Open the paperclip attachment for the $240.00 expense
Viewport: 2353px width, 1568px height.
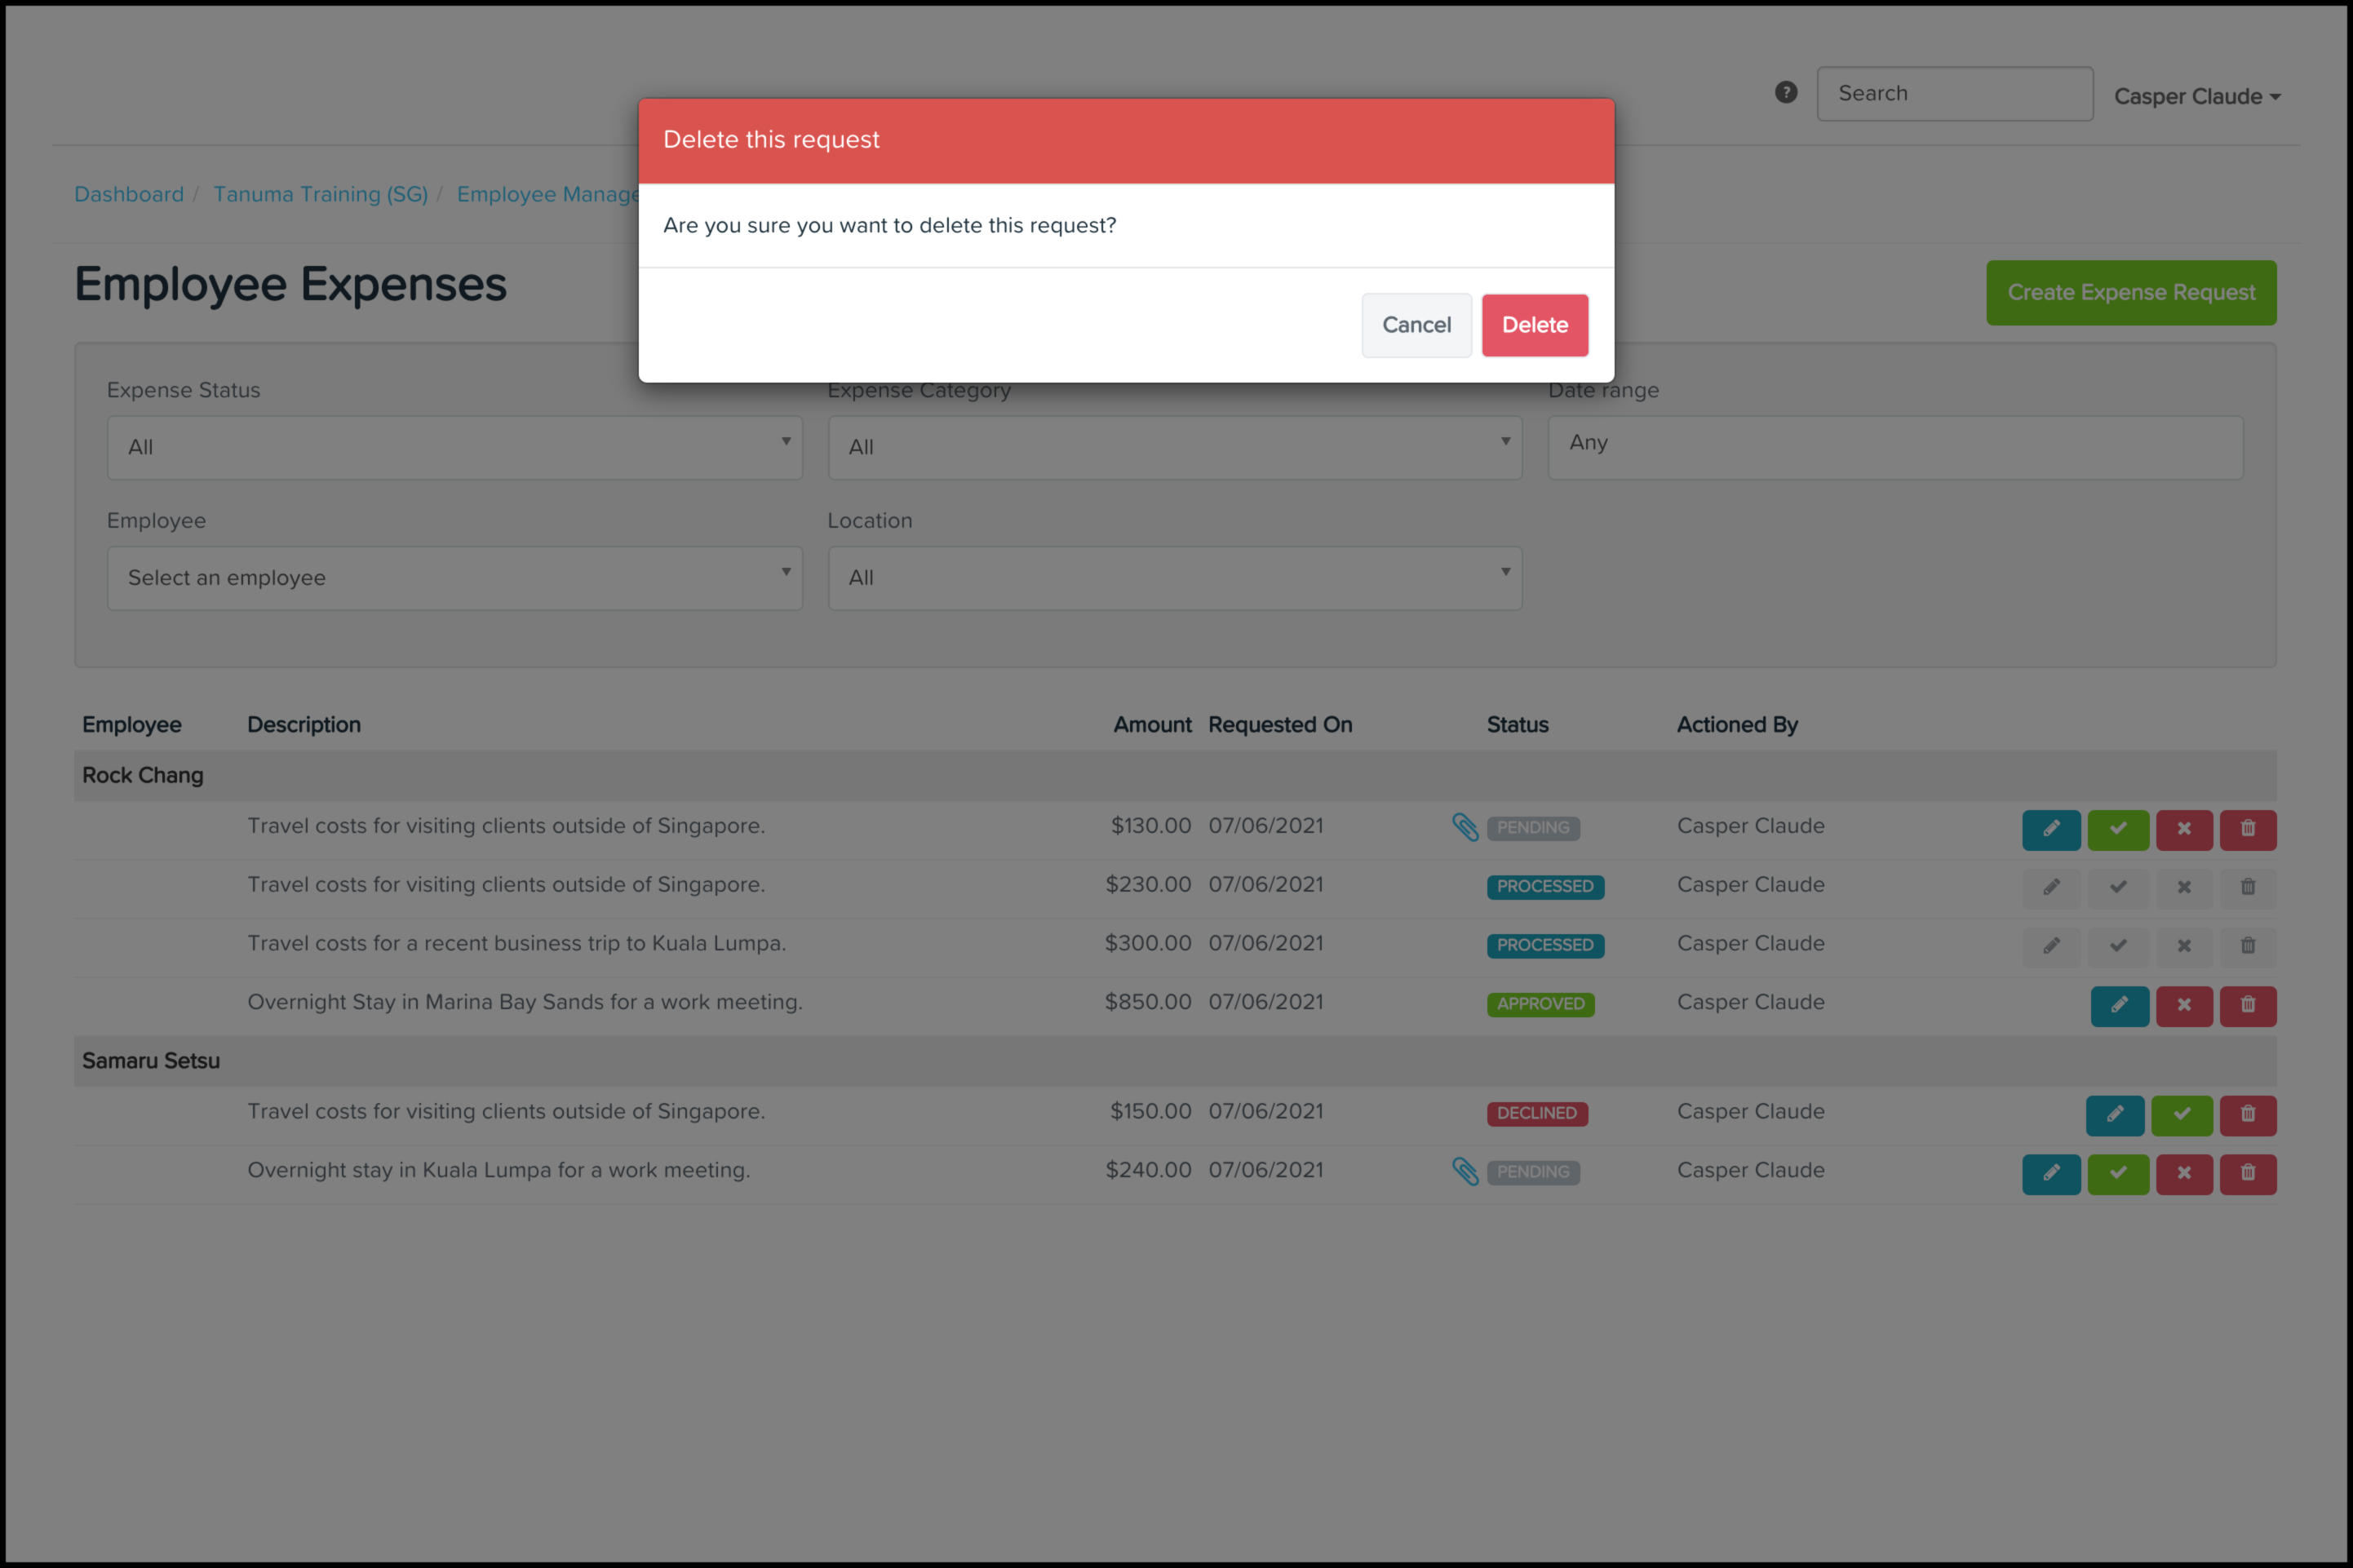click(1465, 1171)
